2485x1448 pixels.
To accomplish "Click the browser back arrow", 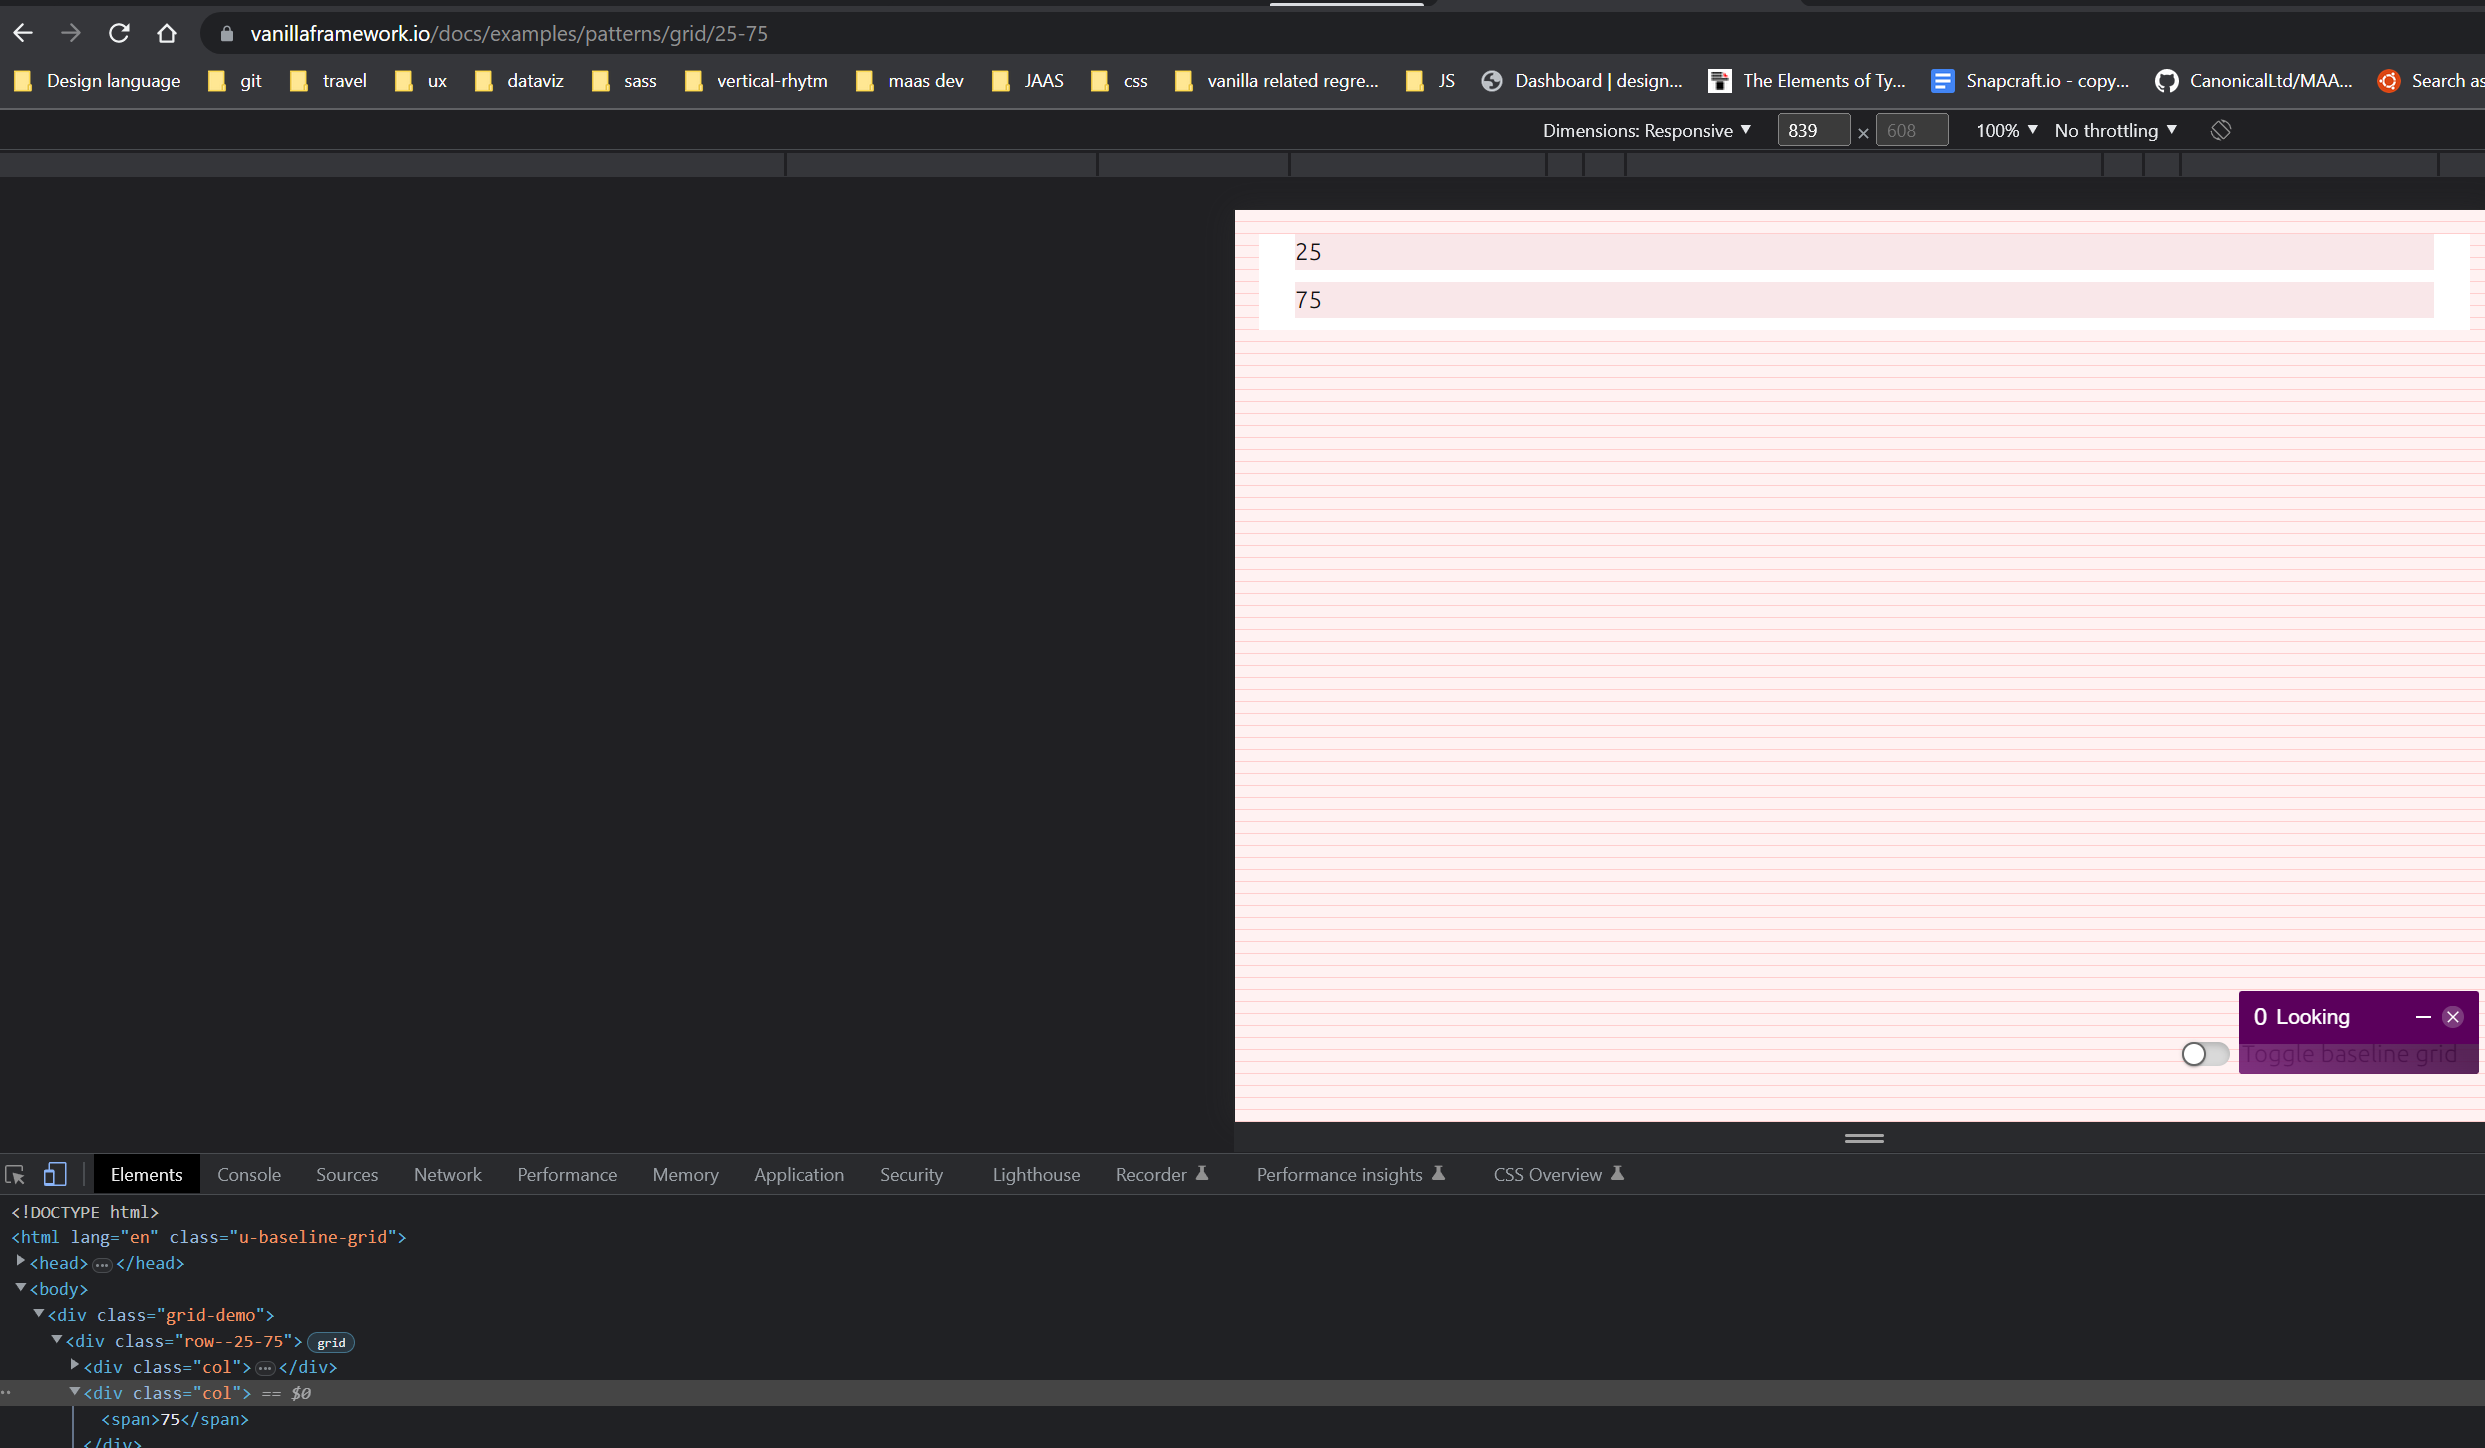I will [23, 33].
